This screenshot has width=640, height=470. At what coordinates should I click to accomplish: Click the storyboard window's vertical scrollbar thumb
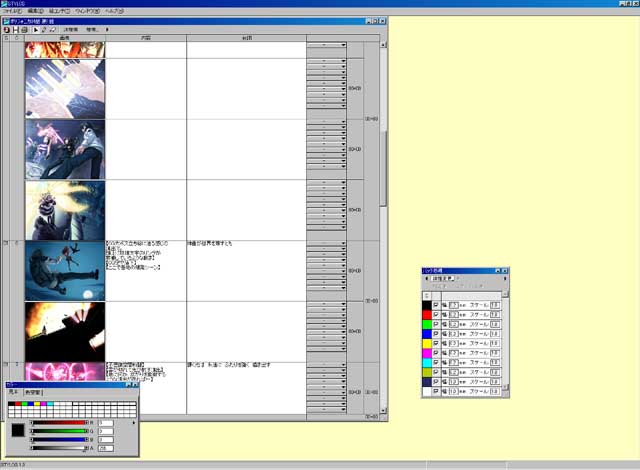tap(383, 168)
